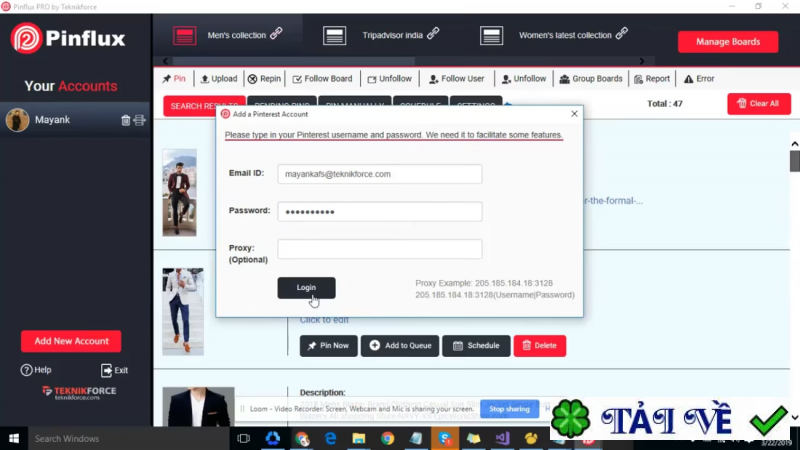Delete the Mayank account with trash icon

click(x=126, y=120)
